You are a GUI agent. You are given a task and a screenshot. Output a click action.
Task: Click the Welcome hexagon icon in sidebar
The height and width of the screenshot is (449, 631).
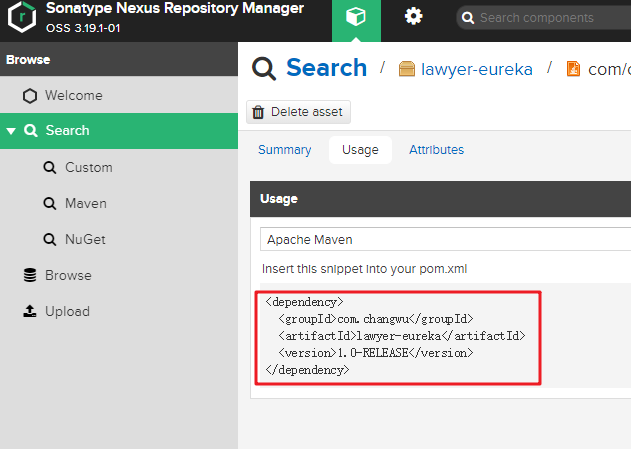point(30,96)
